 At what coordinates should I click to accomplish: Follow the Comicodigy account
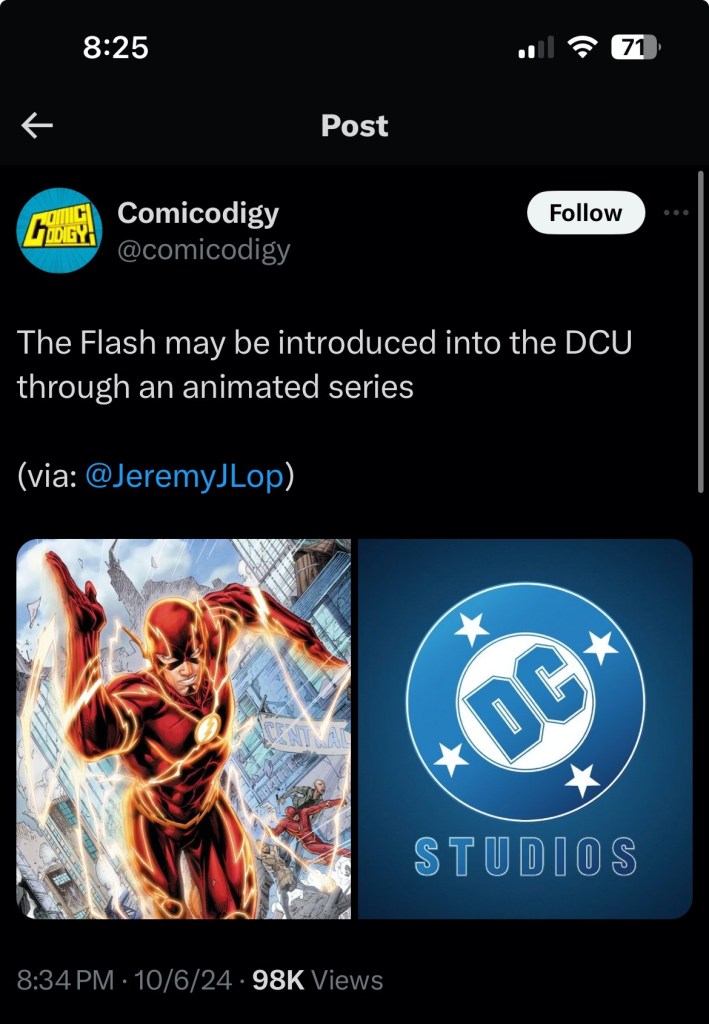(x=586, y=212)
